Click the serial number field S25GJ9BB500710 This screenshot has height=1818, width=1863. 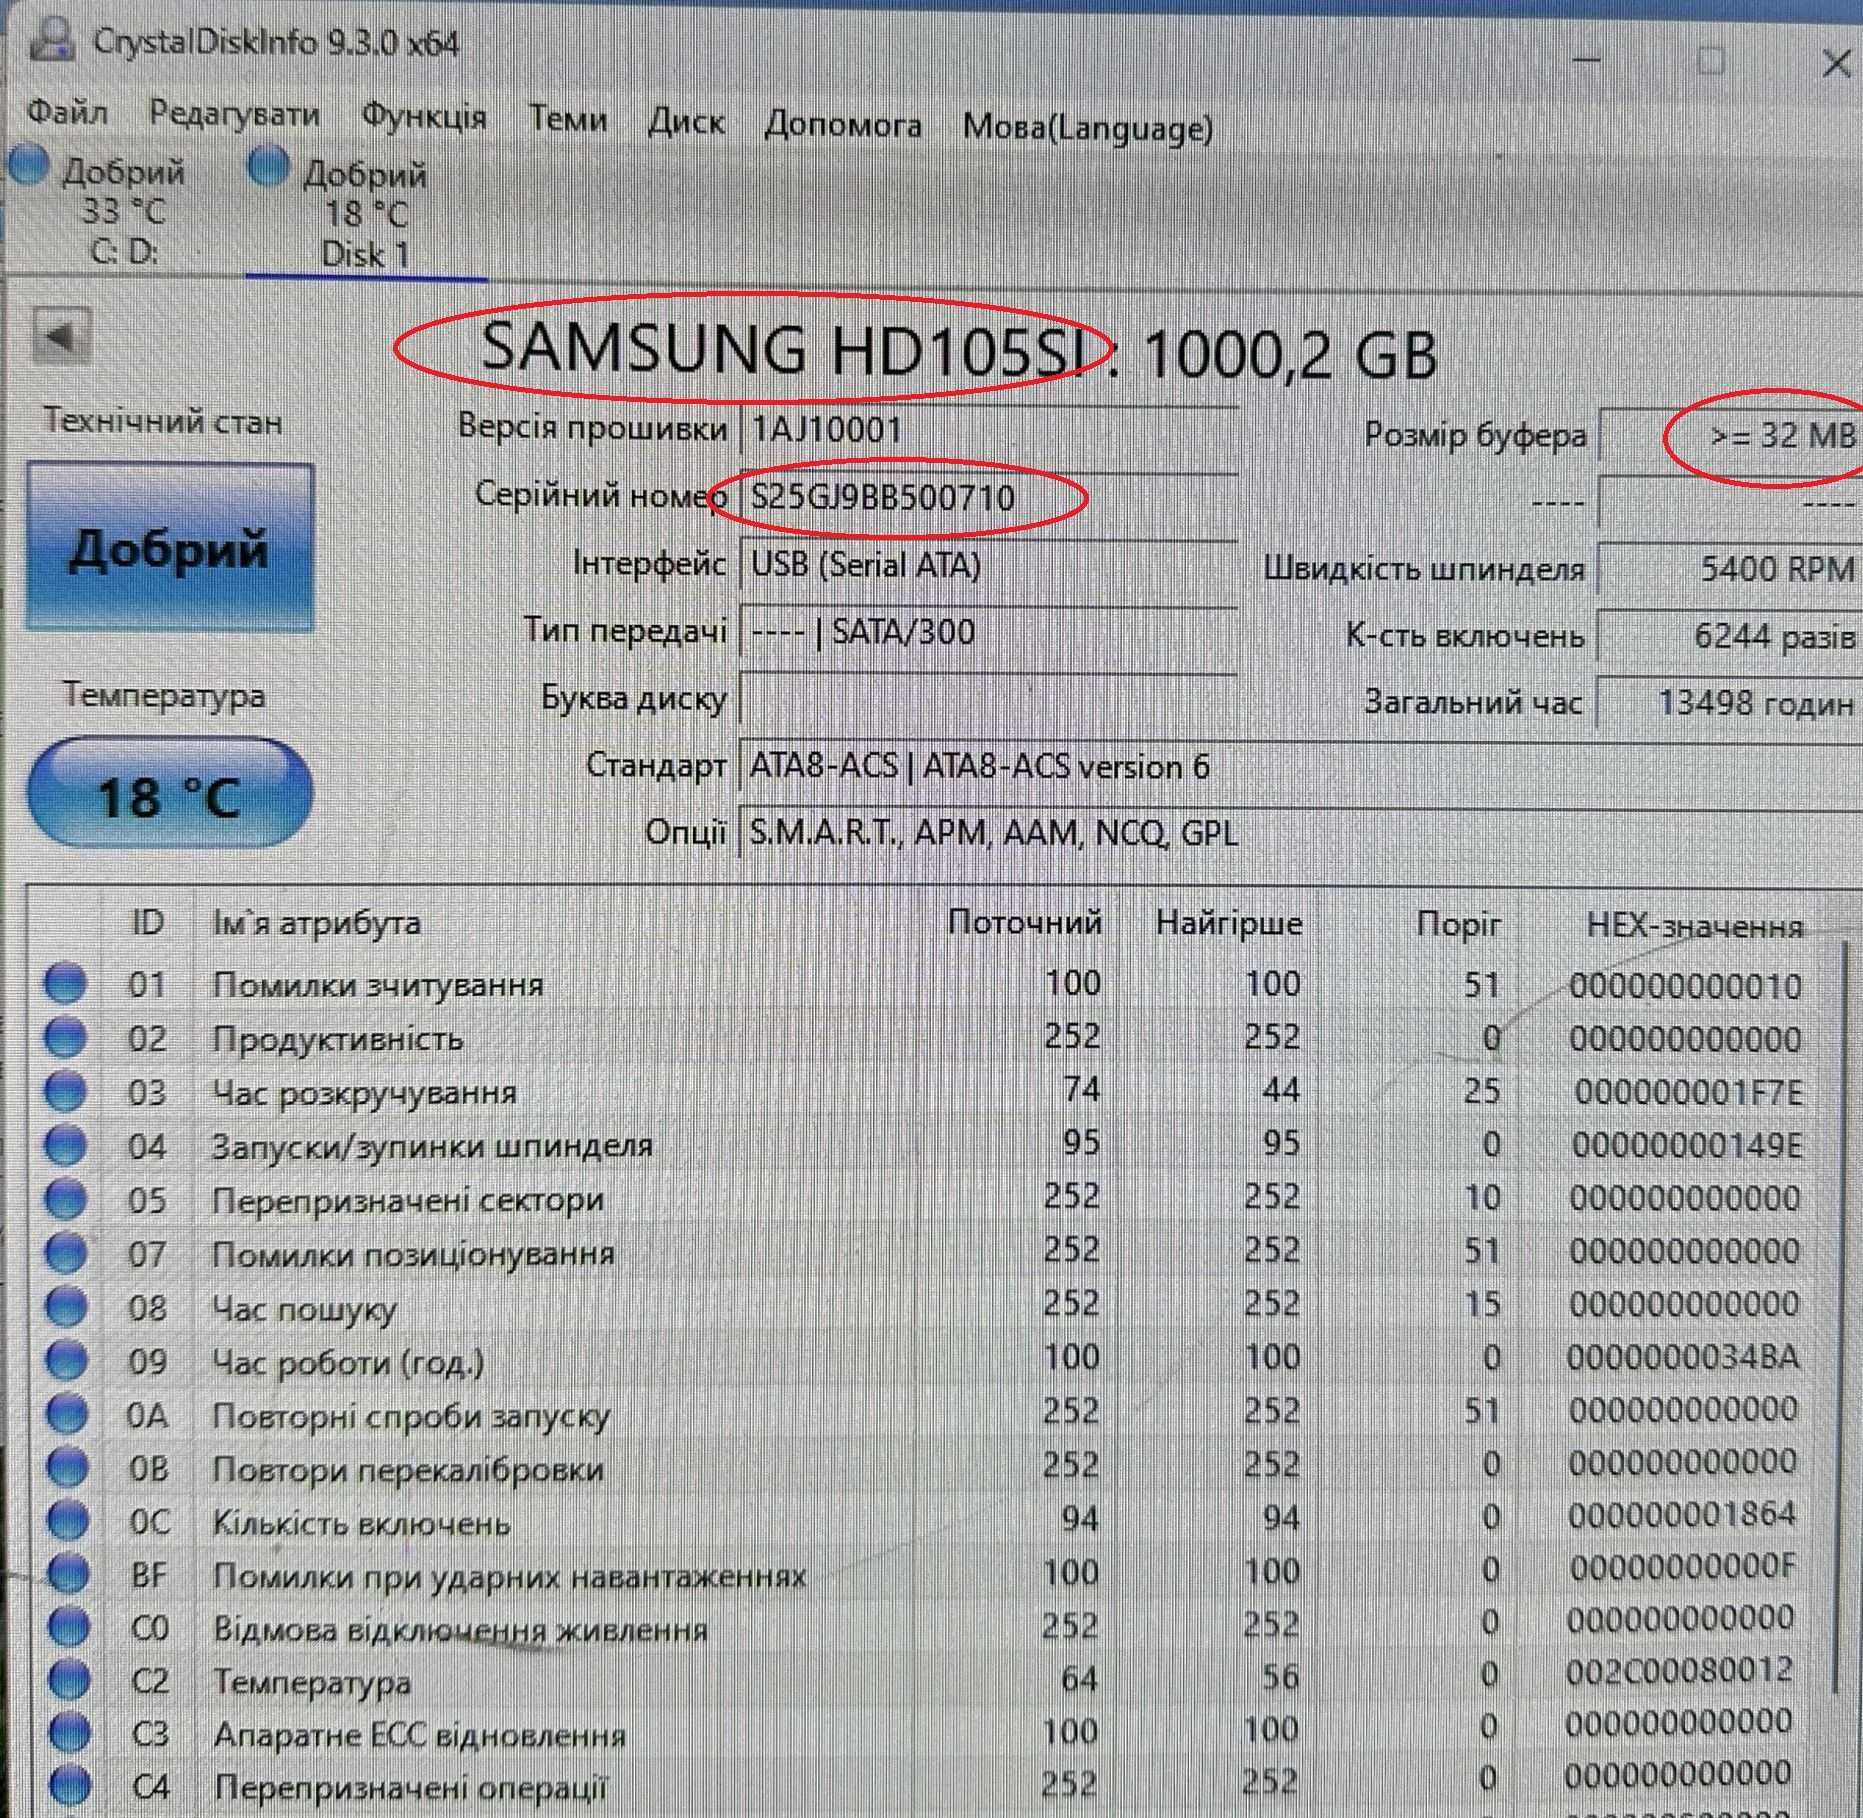988,497
